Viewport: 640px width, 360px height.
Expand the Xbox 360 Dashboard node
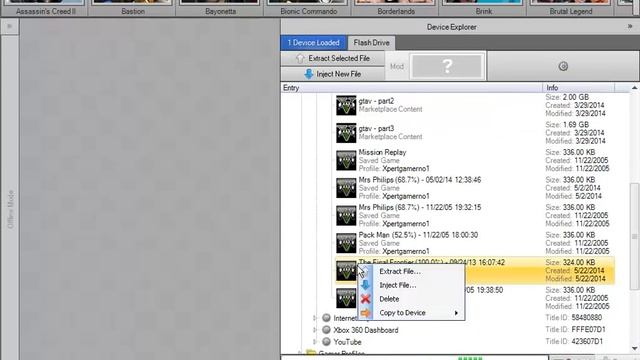[315, 330]
